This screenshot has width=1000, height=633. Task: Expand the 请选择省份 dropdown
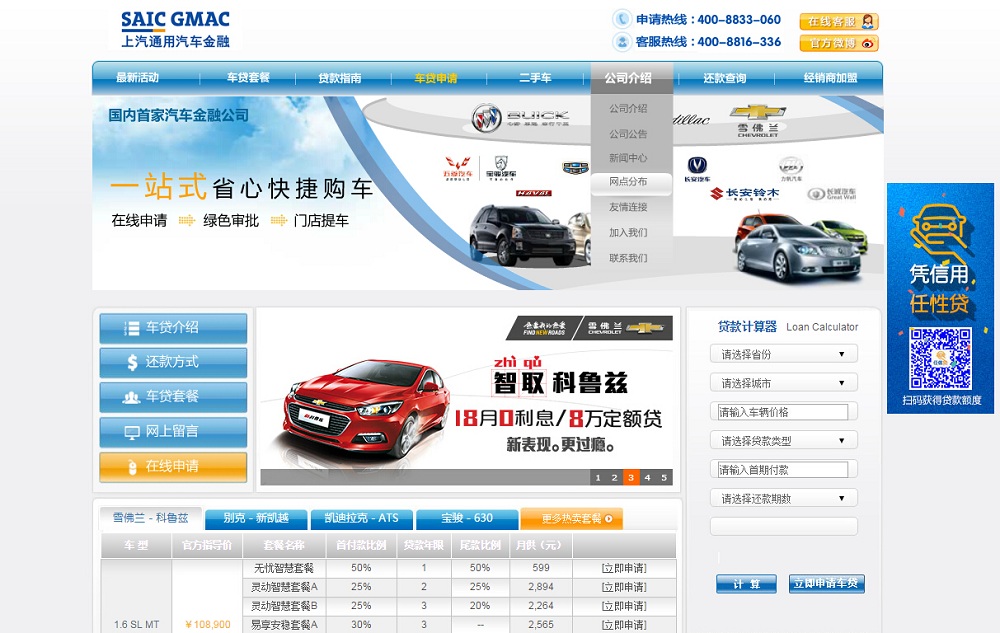point(784,354)
